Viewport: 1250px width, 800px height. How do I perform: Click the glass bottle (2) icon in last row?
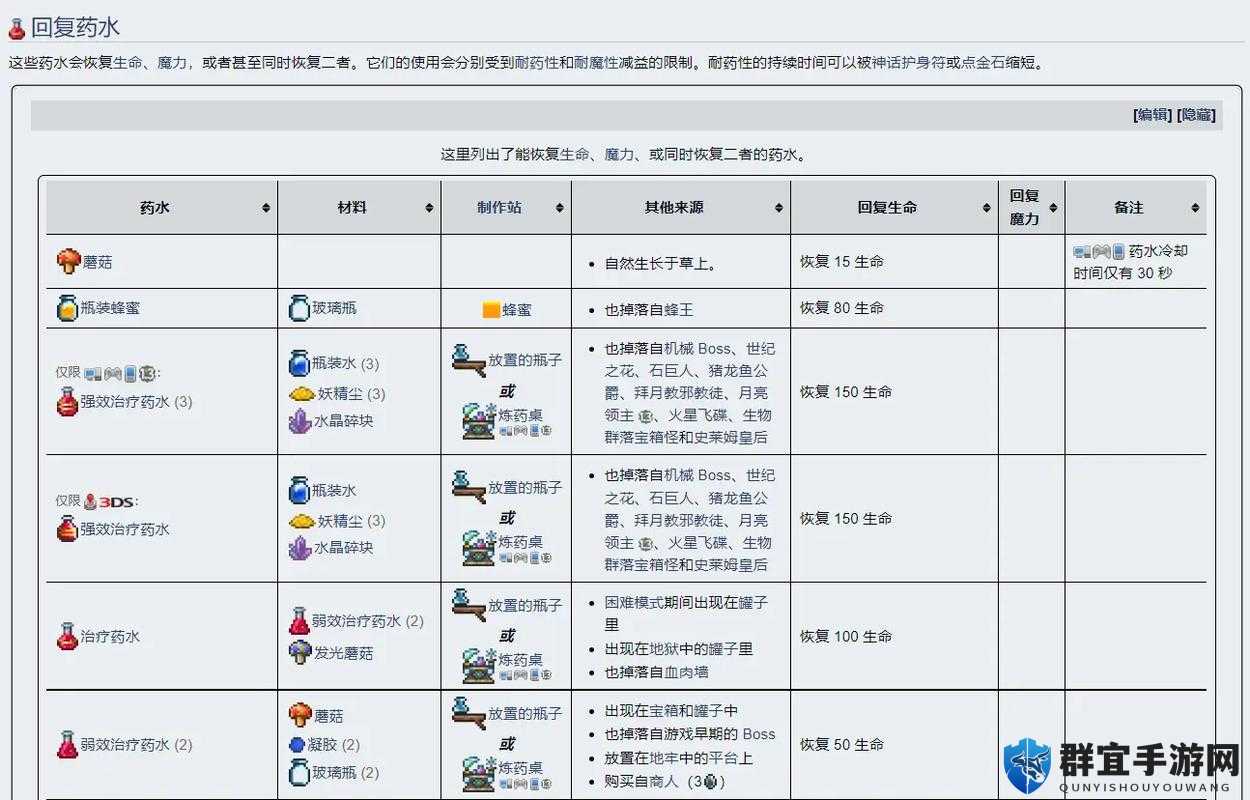click(299, 772)
